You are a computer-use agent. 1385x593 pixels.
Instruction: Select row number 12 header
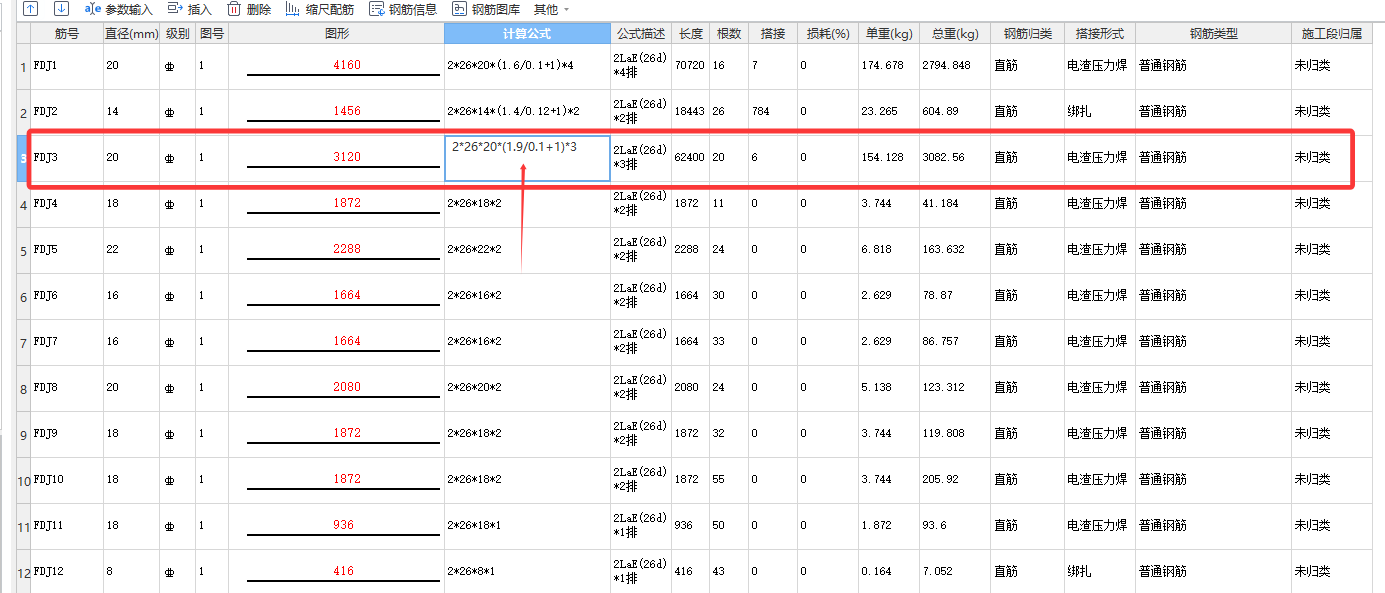(x=23, y=572)
